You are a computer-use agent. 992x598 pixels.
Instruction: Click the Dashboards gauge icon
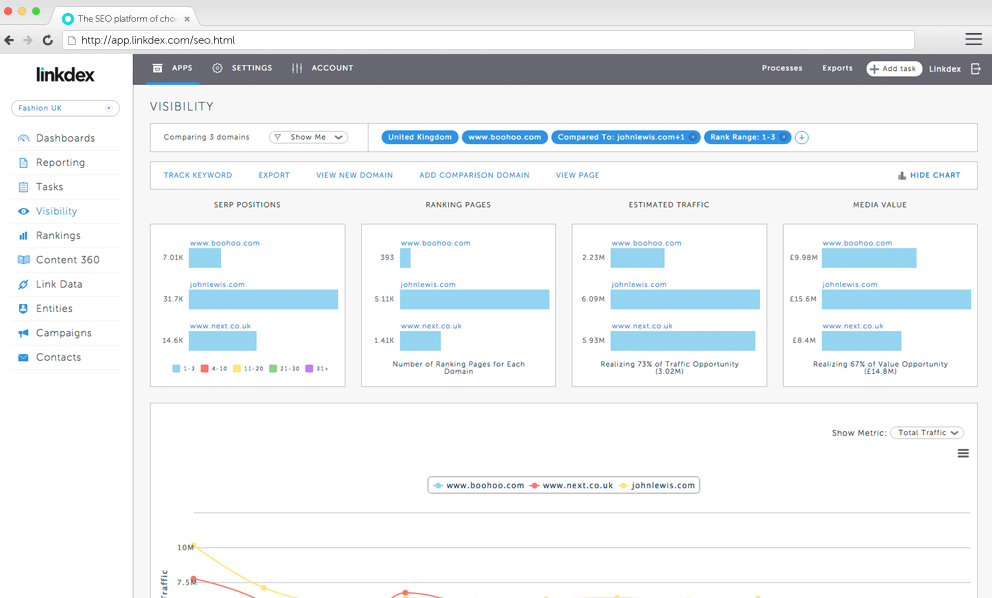[23, 138]
